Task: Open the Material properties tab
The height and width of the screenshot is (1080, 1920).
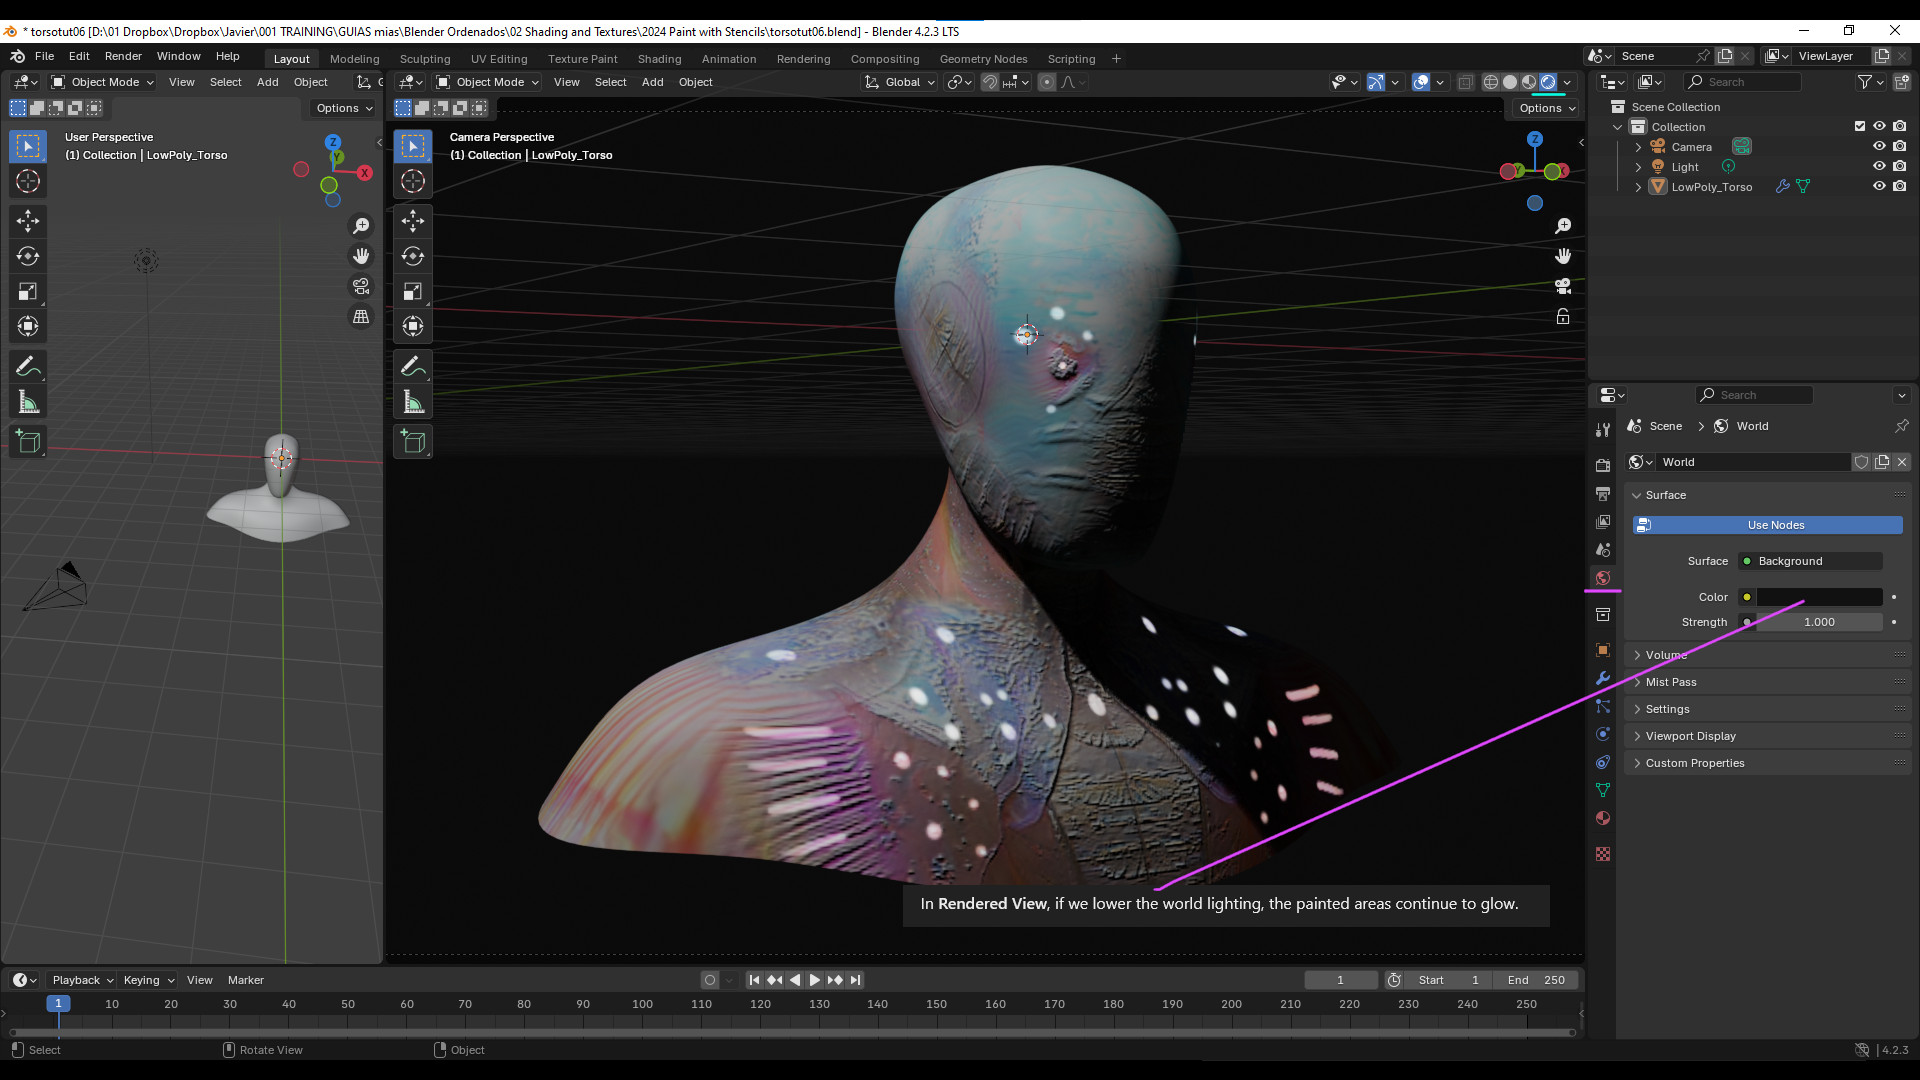Action: (x=1603, y=818)
